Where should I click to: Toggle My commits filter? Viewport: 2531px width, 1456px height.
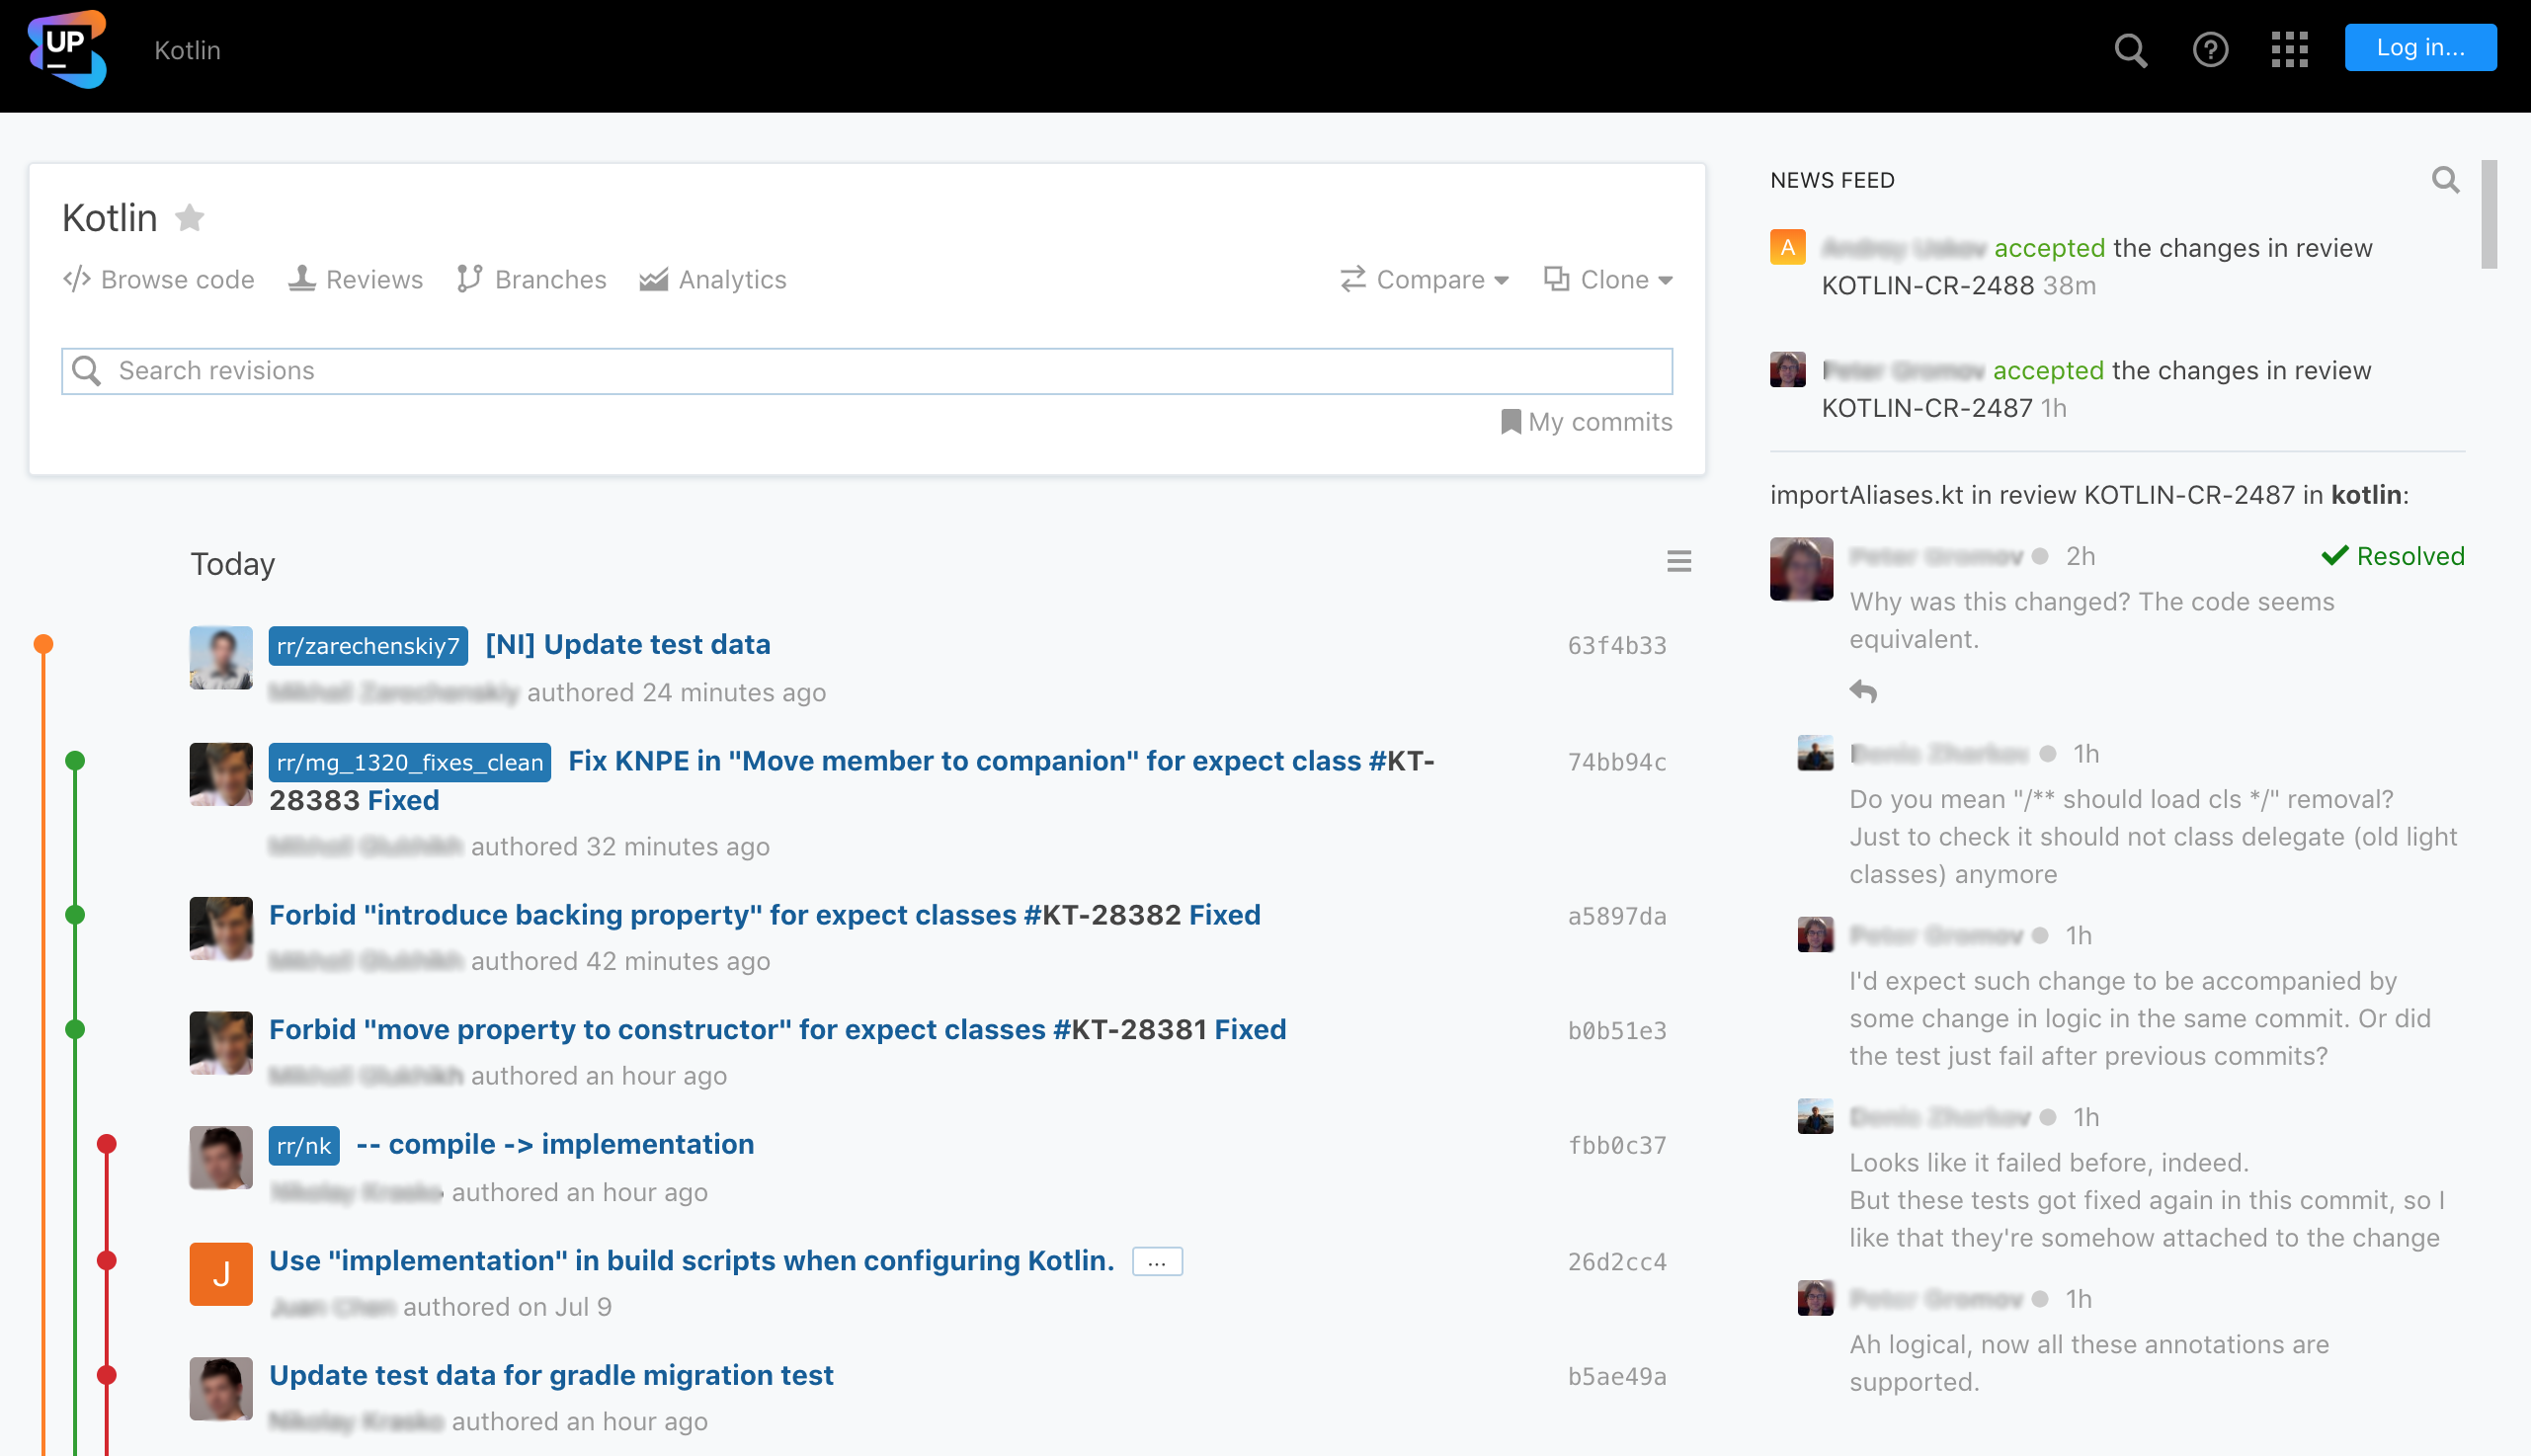[1584, 422]
